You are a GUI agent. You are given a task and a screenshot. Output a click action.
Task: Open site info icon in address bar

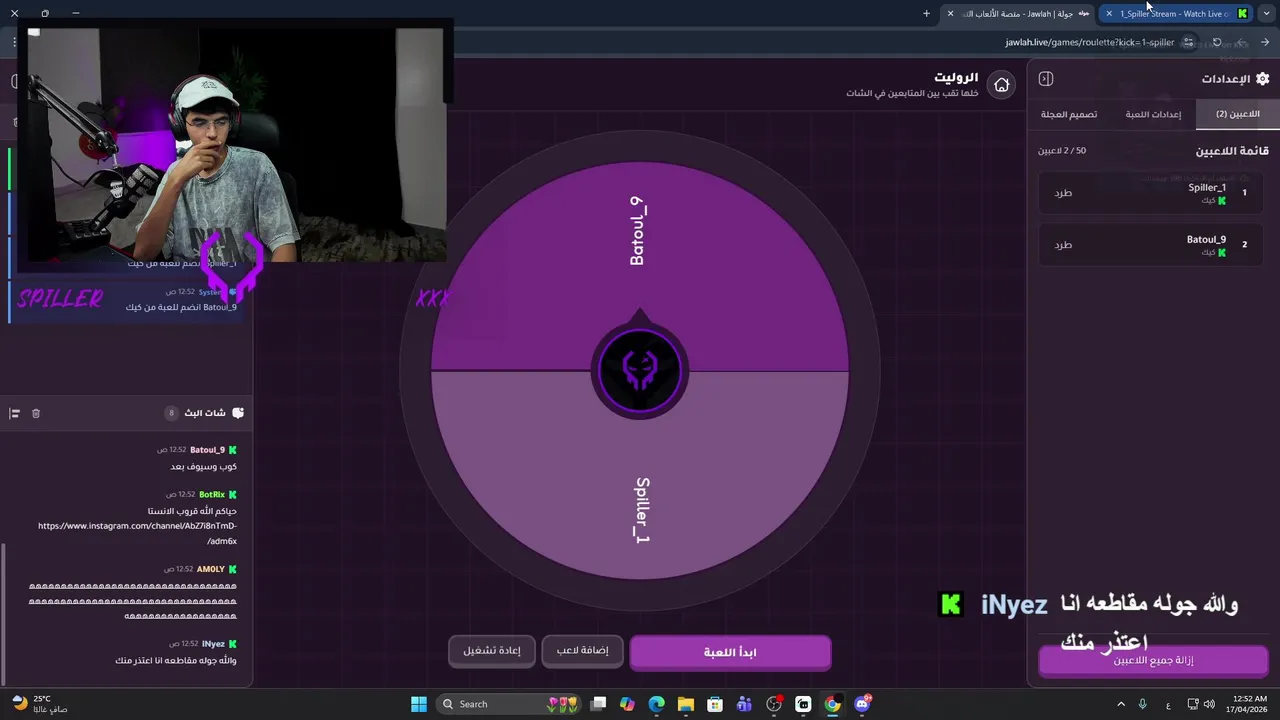(1188, 42)
